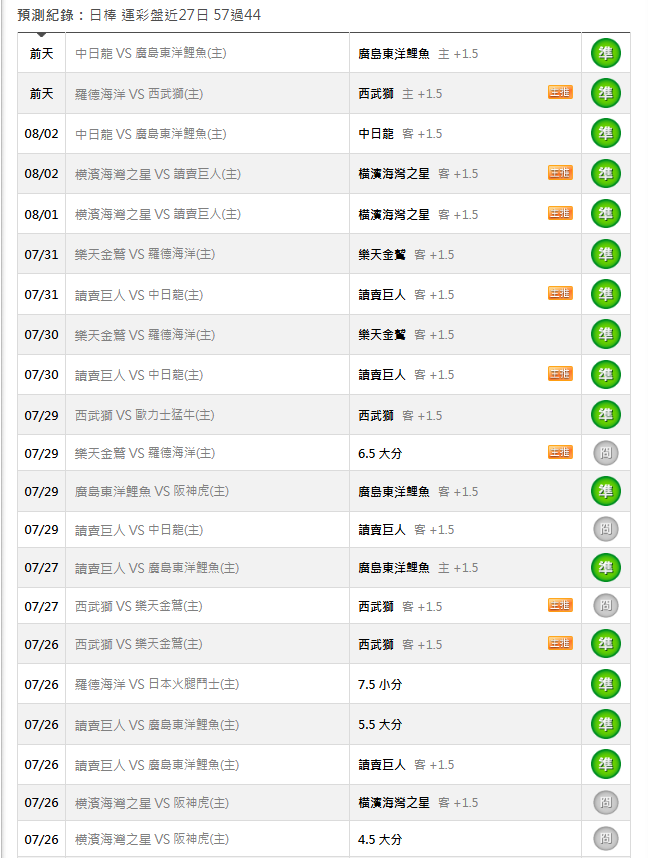Click 主推 badge in 07/30 讀賣巨人 row

point(560,374)
